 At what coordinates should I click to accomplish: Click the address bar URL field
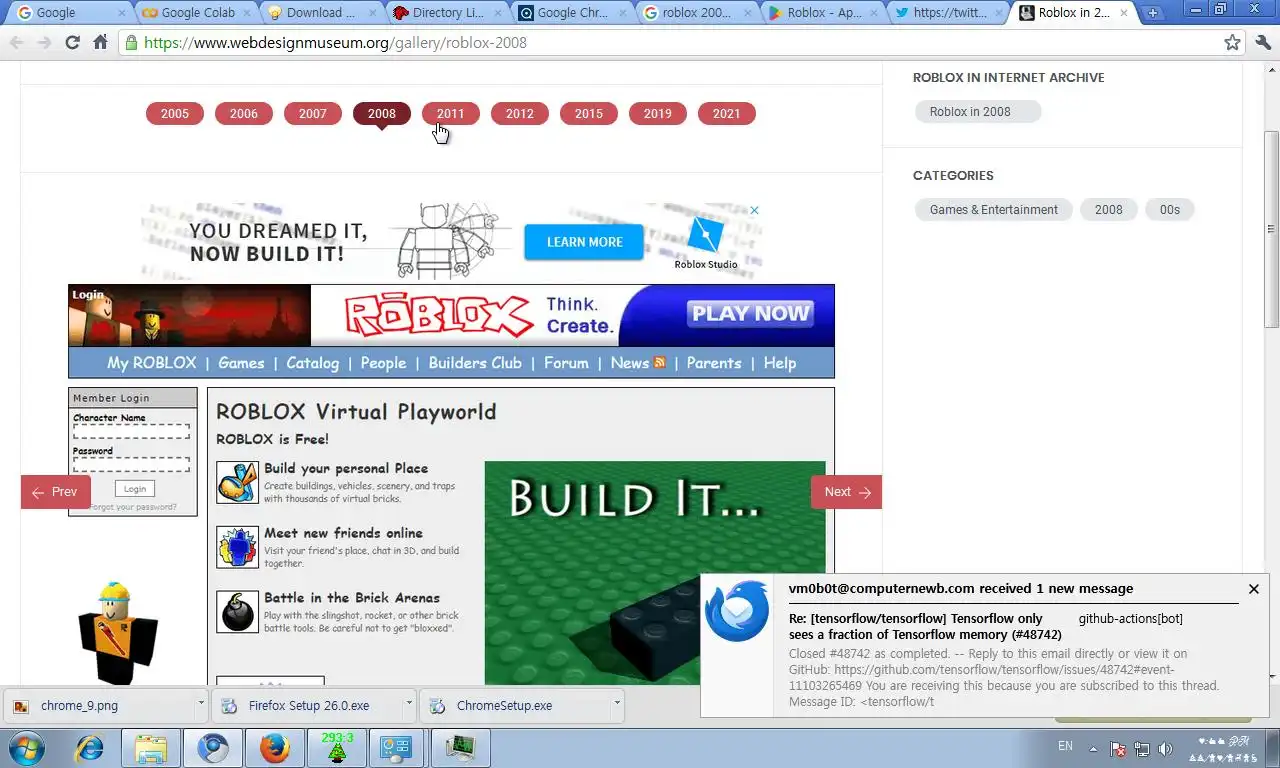coord(680,43)
